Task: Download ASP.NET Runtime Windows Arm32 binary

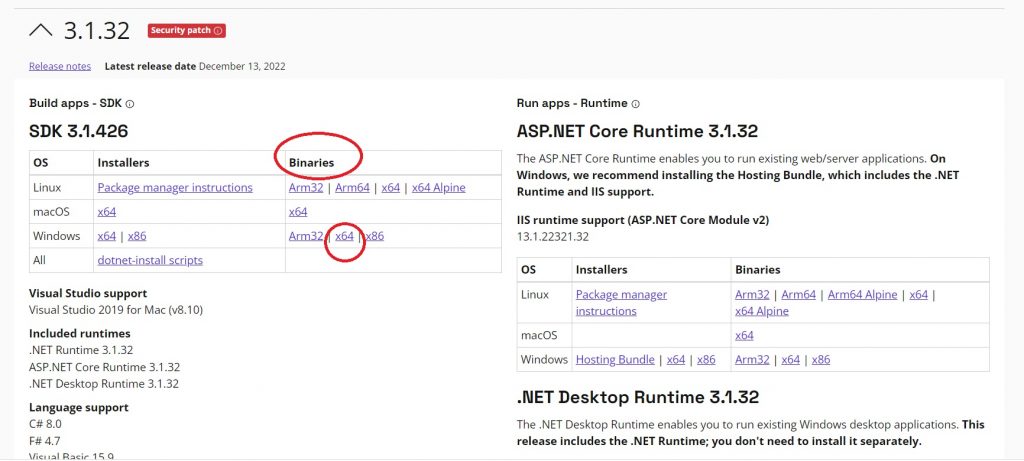Action: 752,359
